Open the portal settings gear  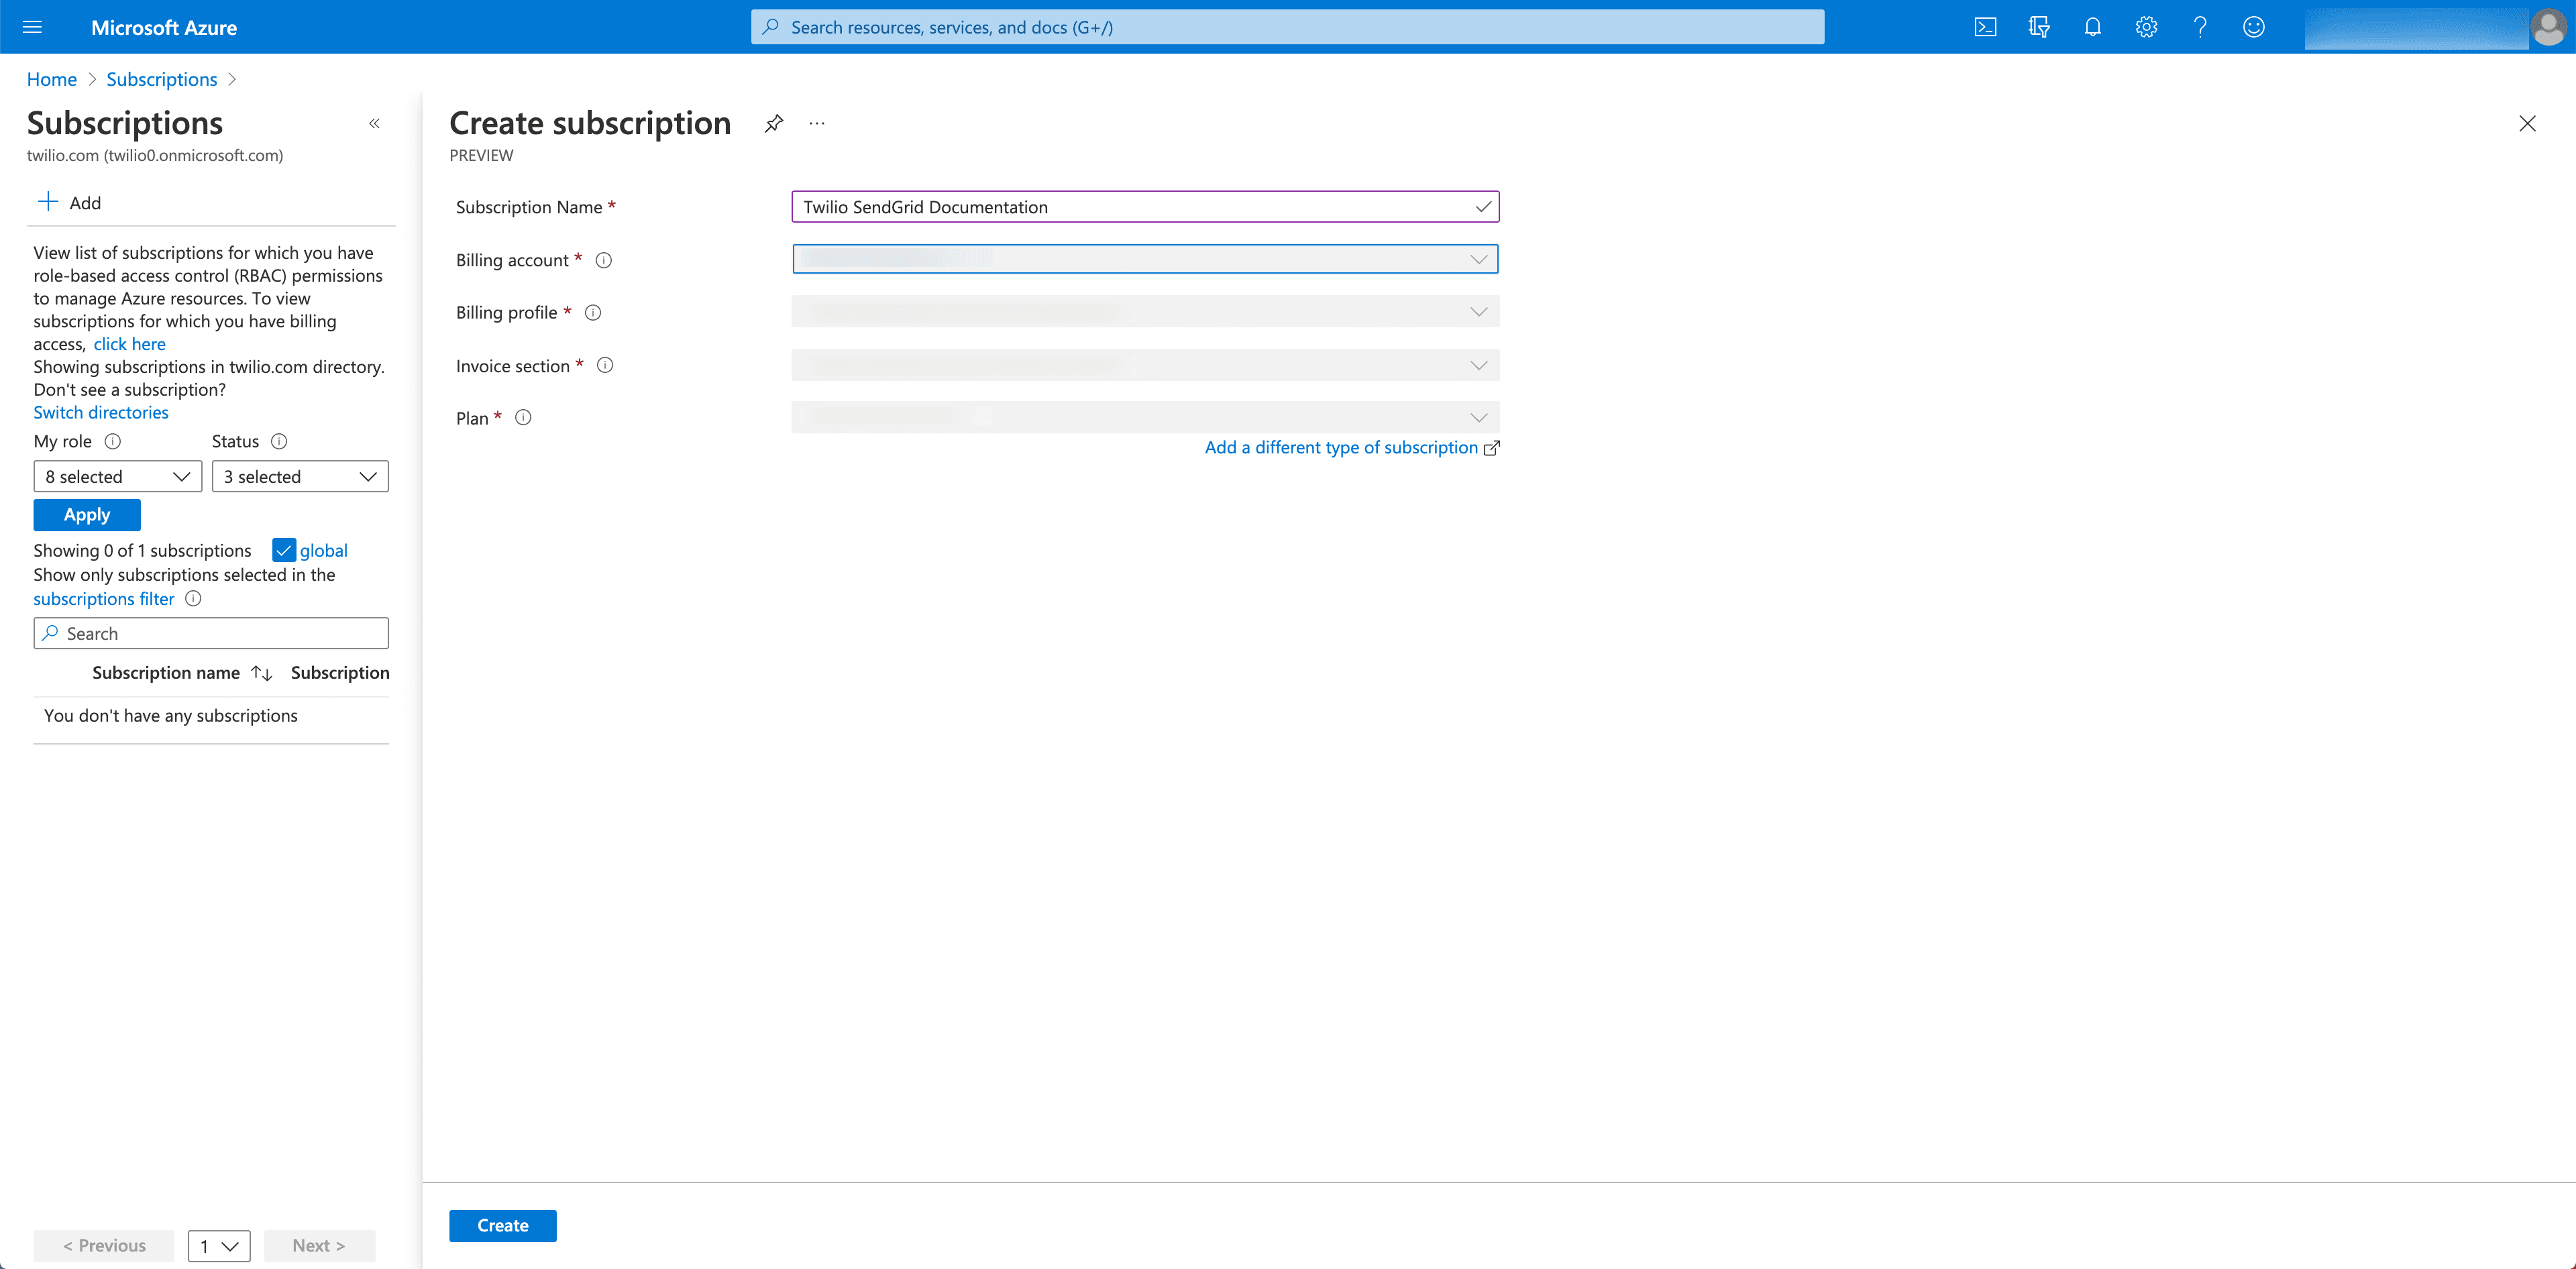(x=2145, y=27)
